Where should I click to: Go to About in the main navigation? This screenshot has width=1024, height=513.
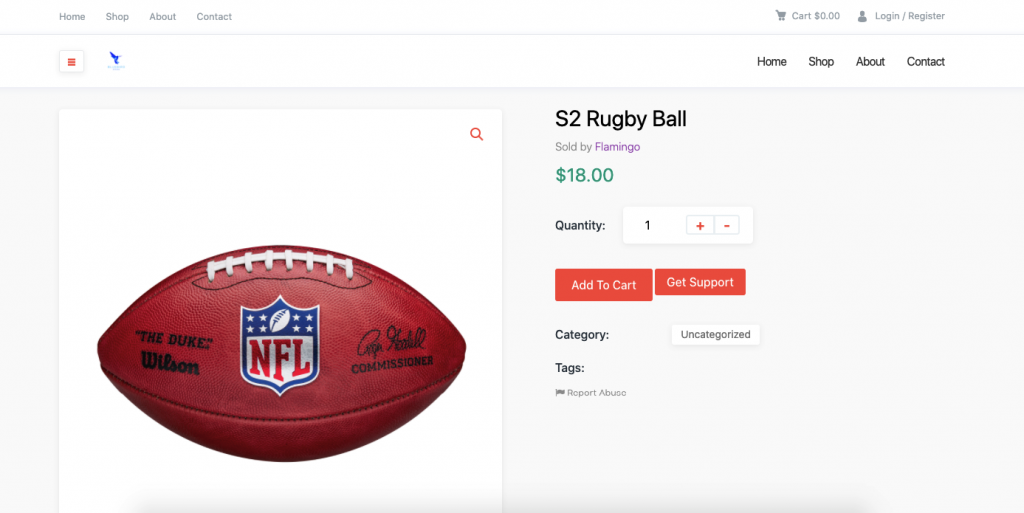(x=870, y=62)
